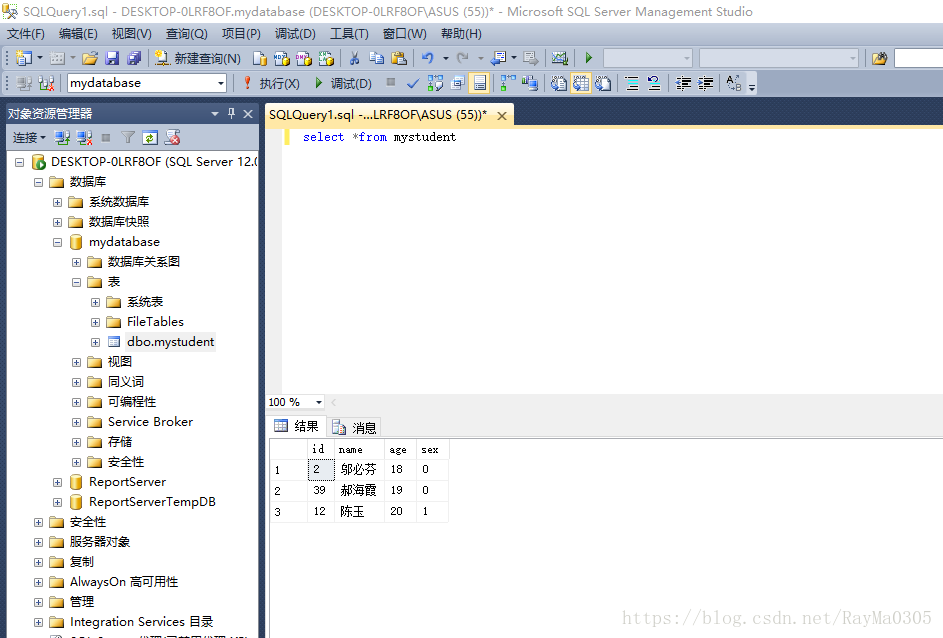Click the Activity Monitor icon

pos(560,58)
